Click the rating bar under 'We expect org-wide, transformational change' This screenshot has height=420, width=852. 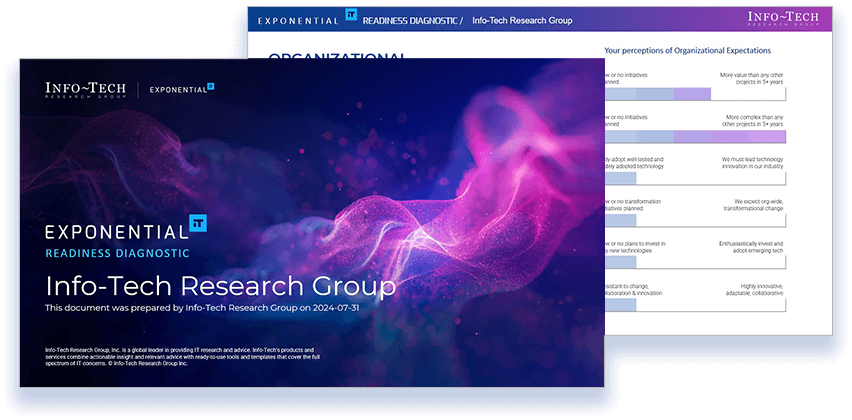tap(695, 220)
